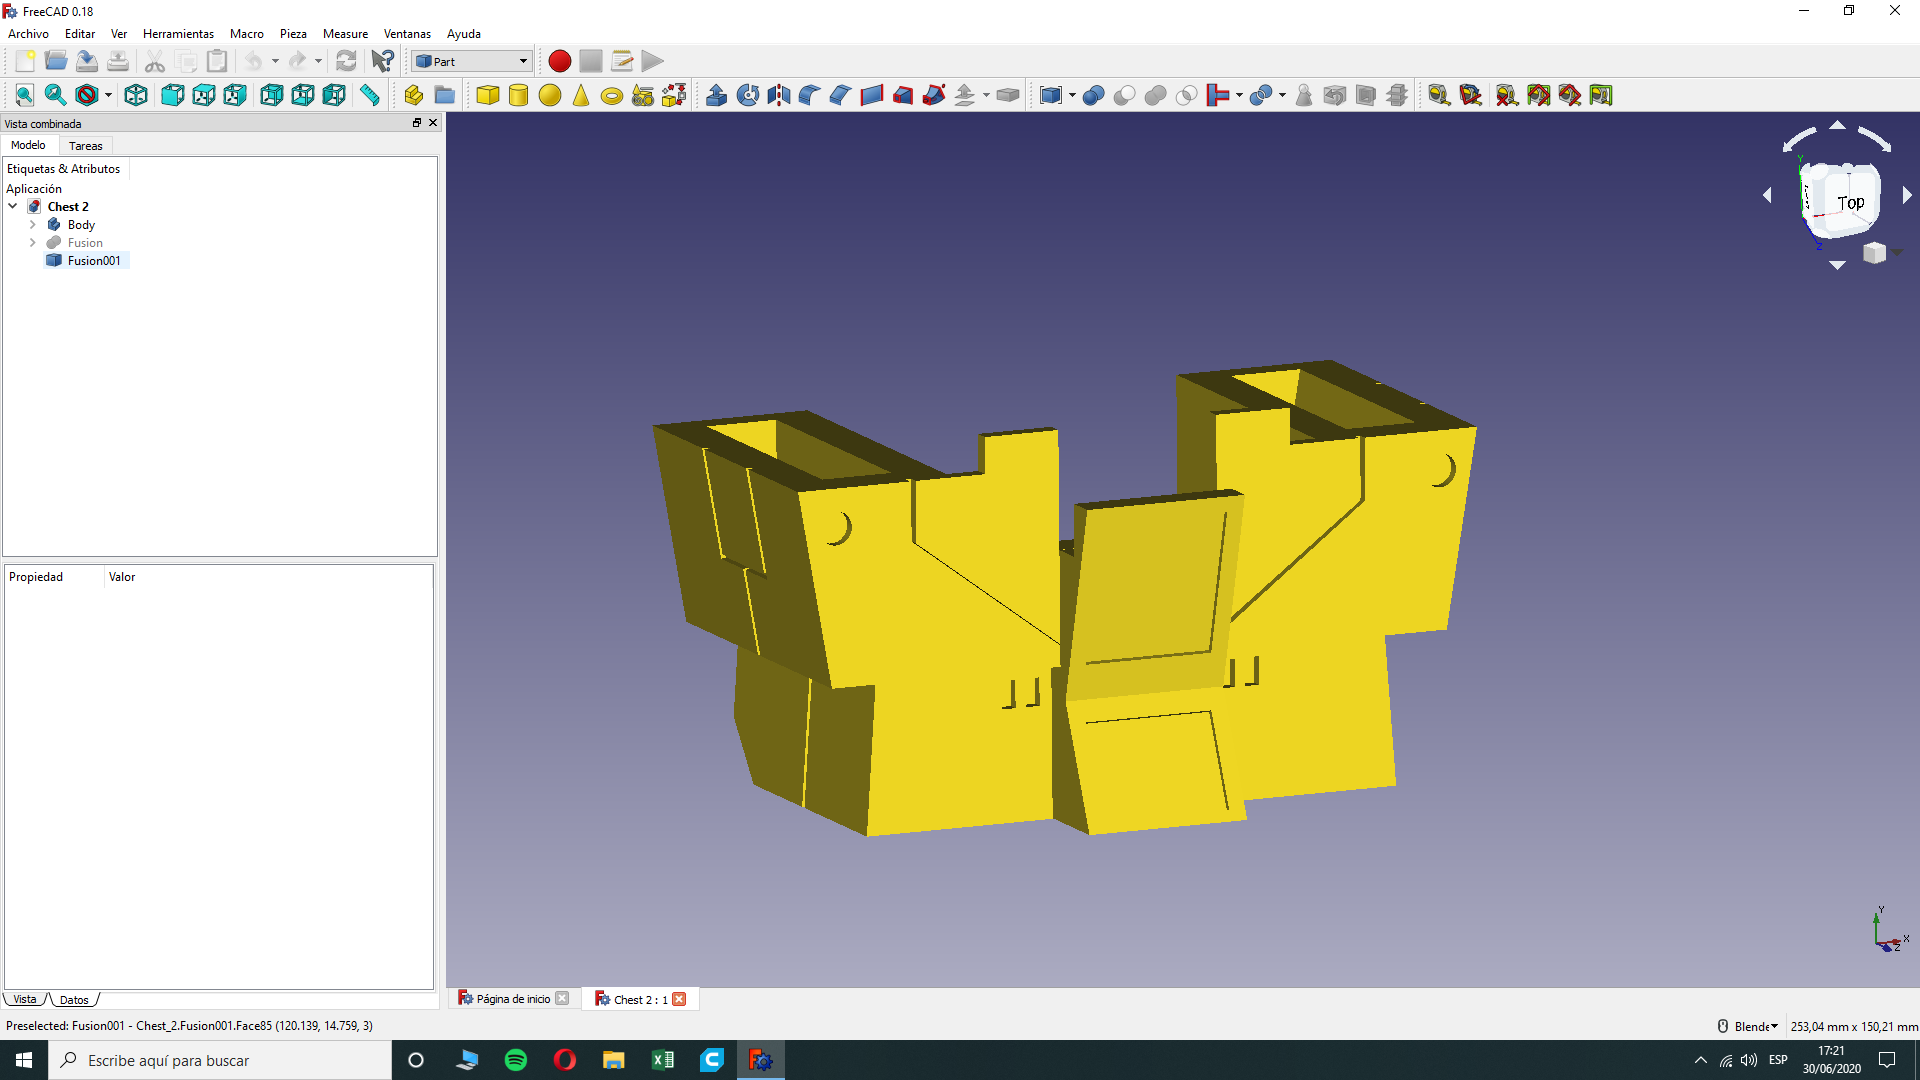Click the Extrude shape tool
Image resolution: width=1920 pixels, height=1080 pixels.
tap(716, 96)
